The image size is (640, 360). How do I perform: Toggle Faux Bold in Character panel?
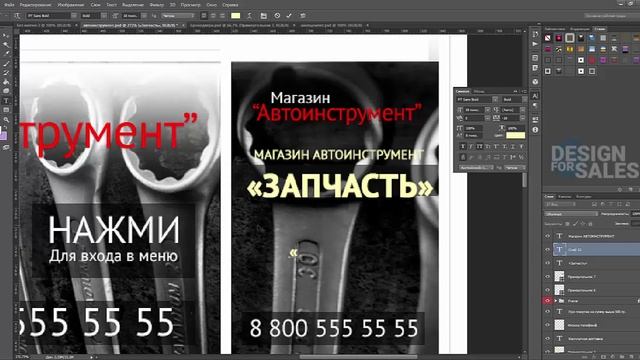(462, 146)
